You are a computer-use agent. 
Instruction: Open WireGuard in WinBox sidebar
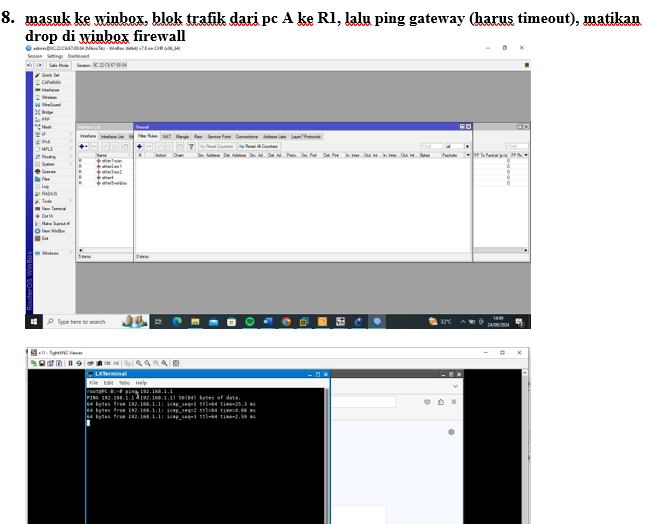[48, 105]
